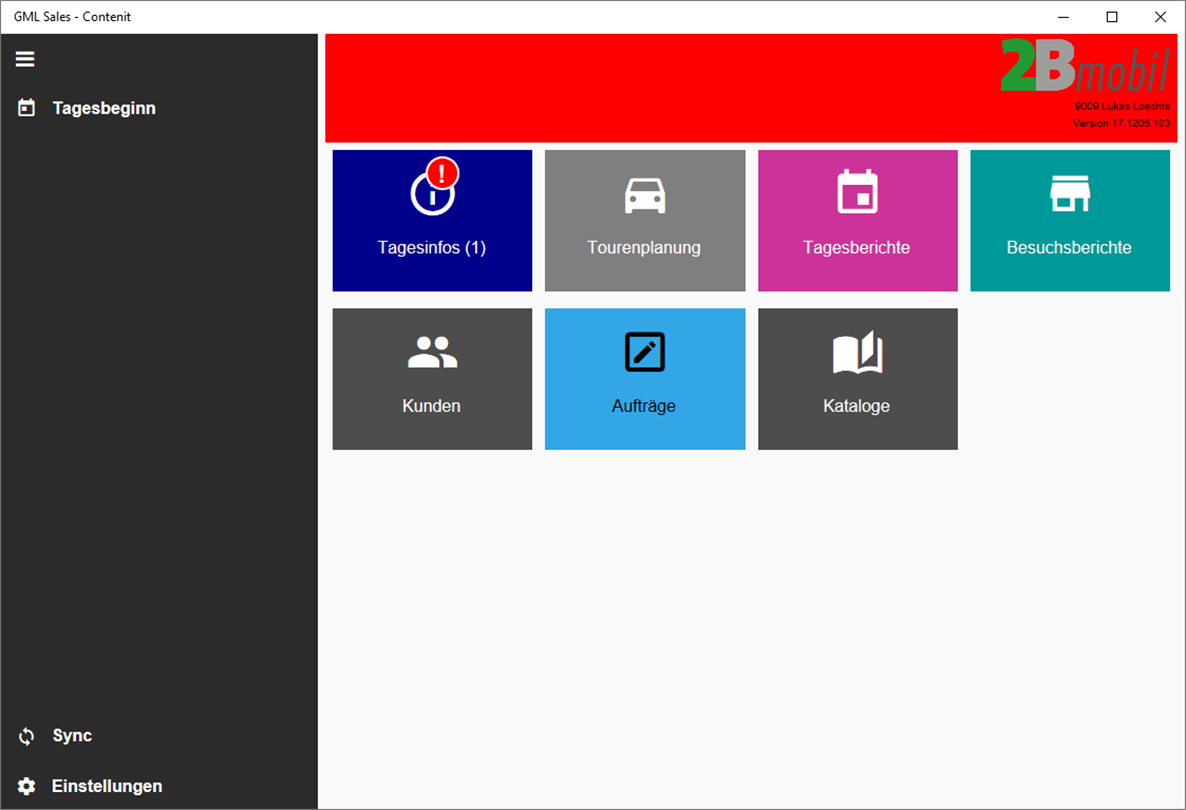Click the Tagesinfos info circle icon

pyautogui.click(x=430, y=196)
